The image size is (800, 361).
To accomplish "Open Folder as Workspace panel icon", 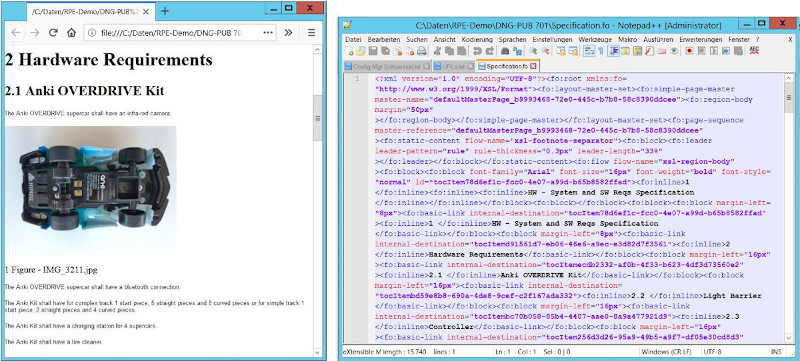I will pyautogui.click(x=662, y=51).
